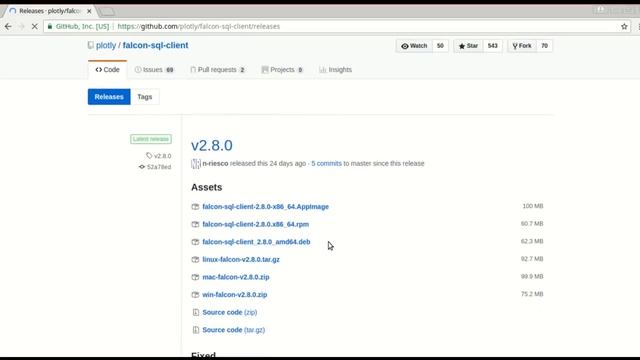
Task: Click the 99.9 MB size text
Action: coord(532,276)
